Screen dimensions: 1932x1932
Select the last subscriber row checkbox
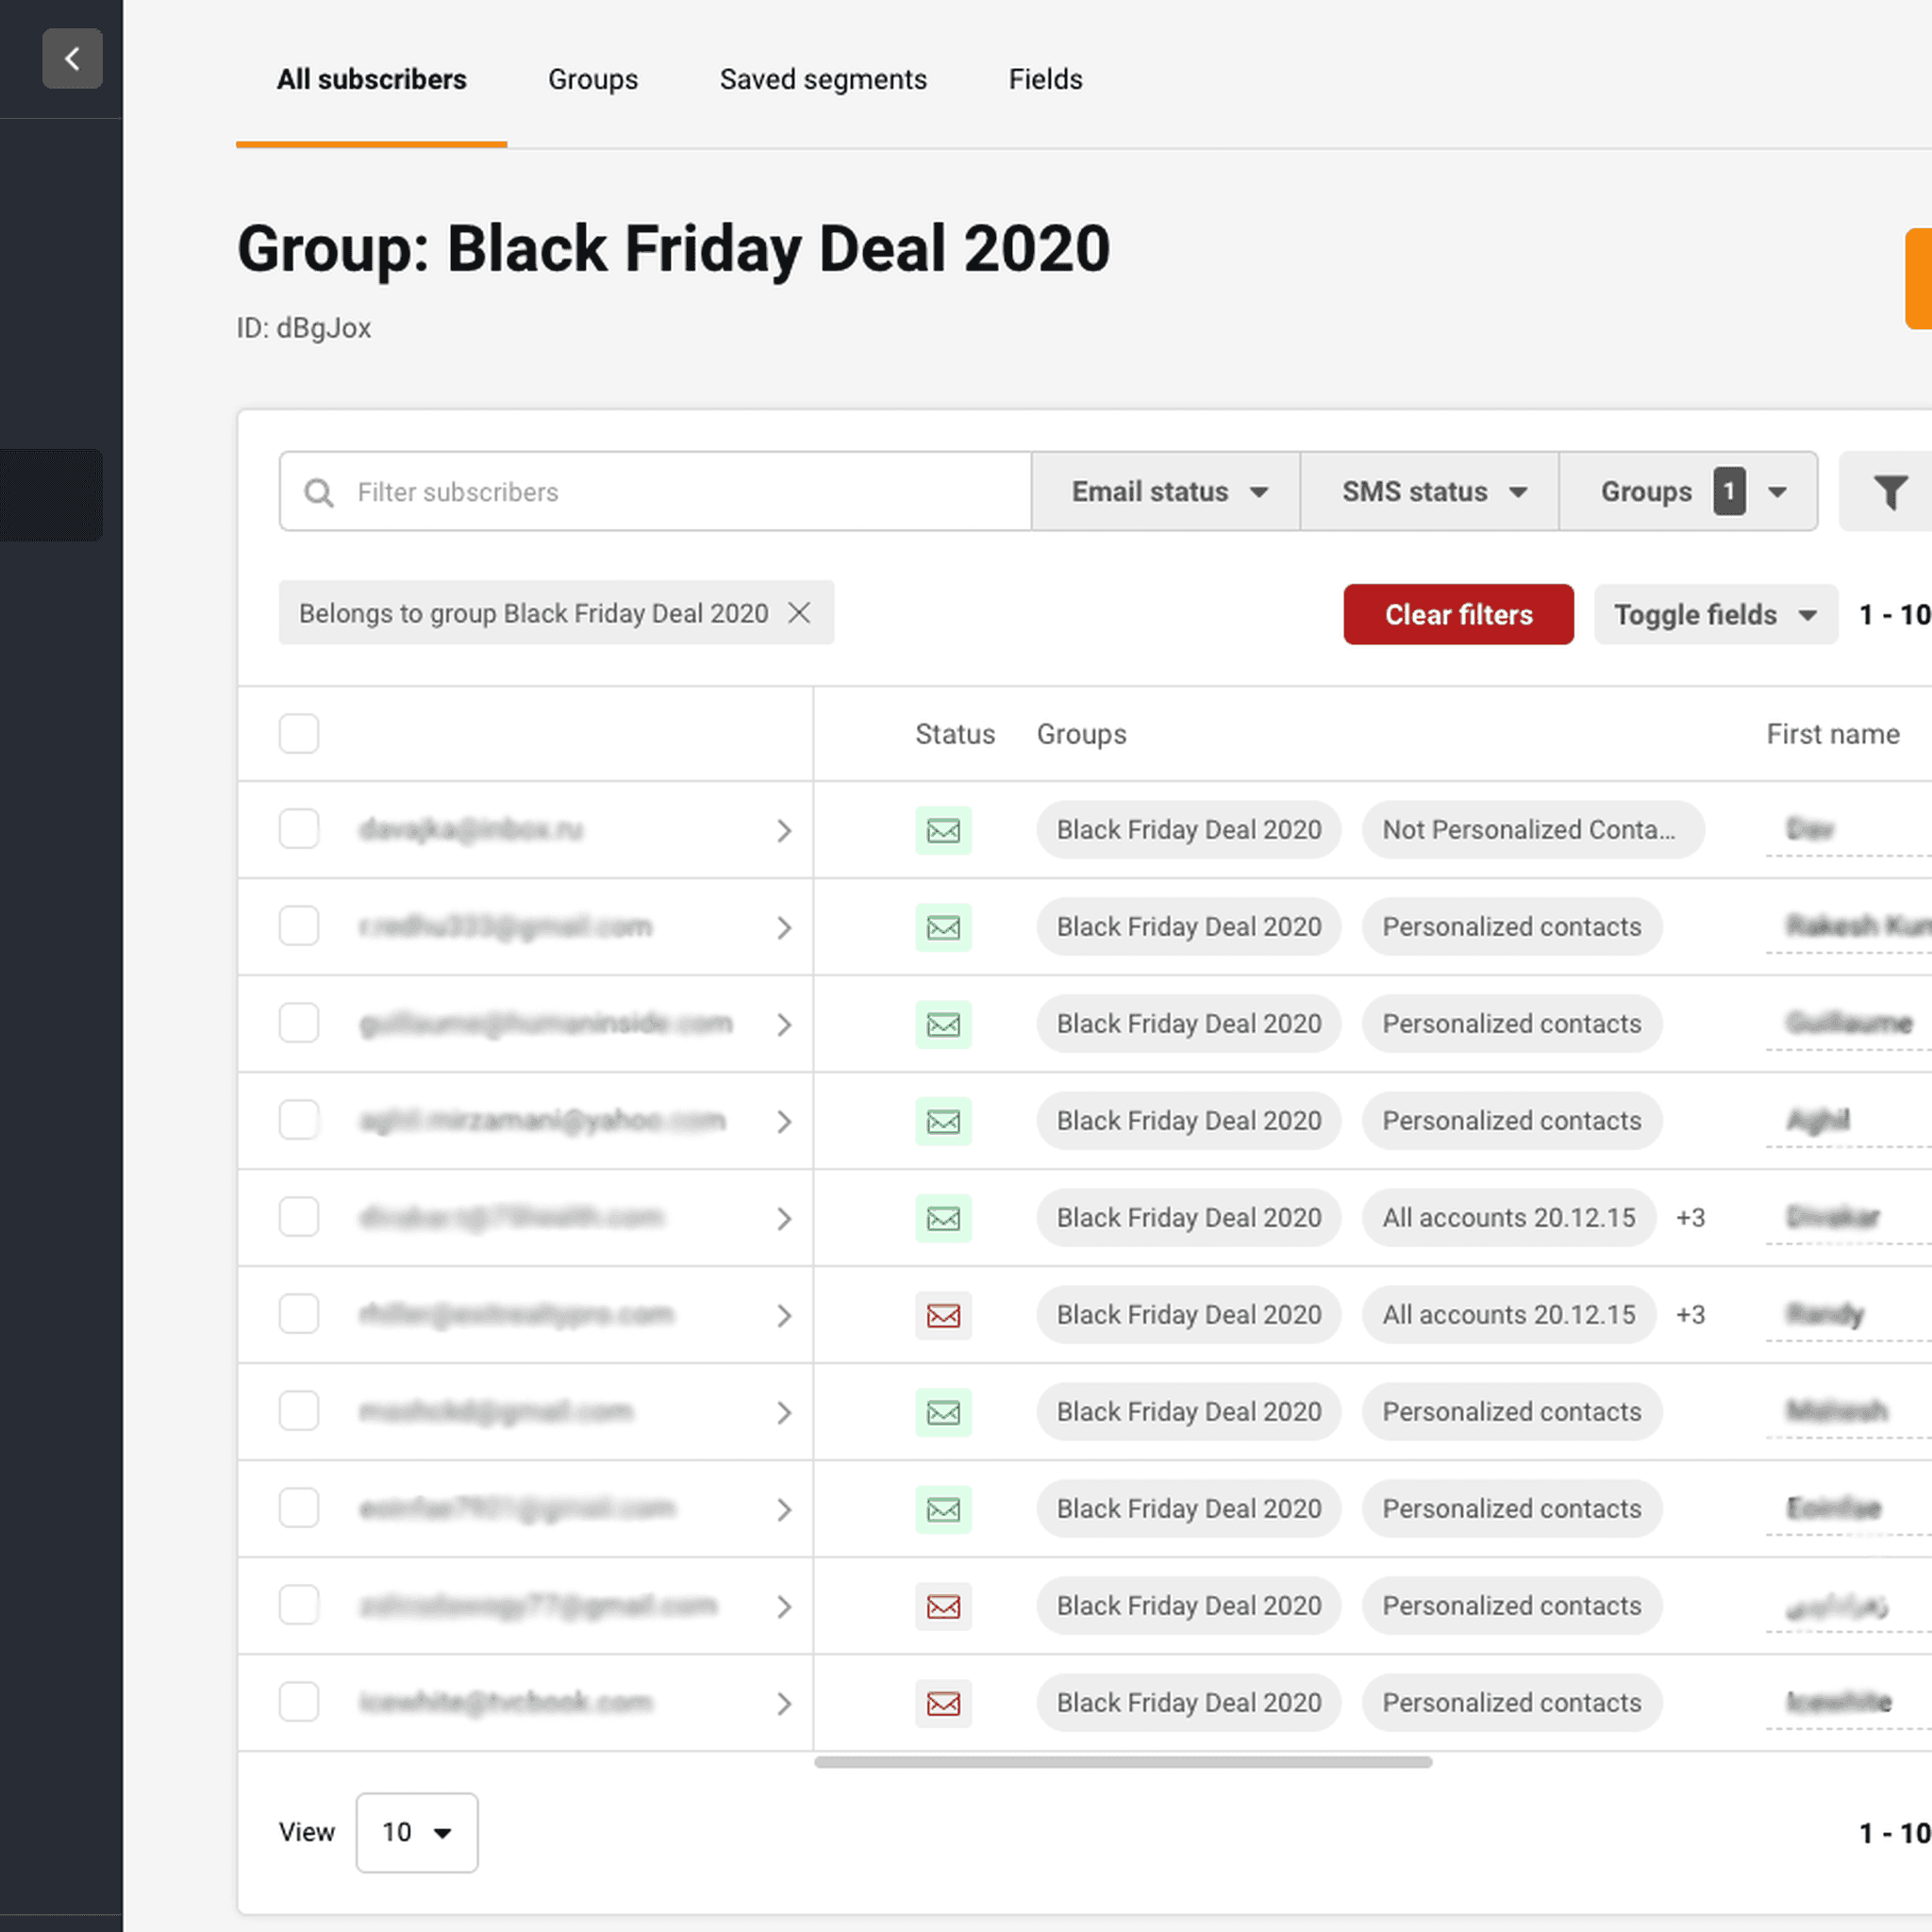(299, 1702)
